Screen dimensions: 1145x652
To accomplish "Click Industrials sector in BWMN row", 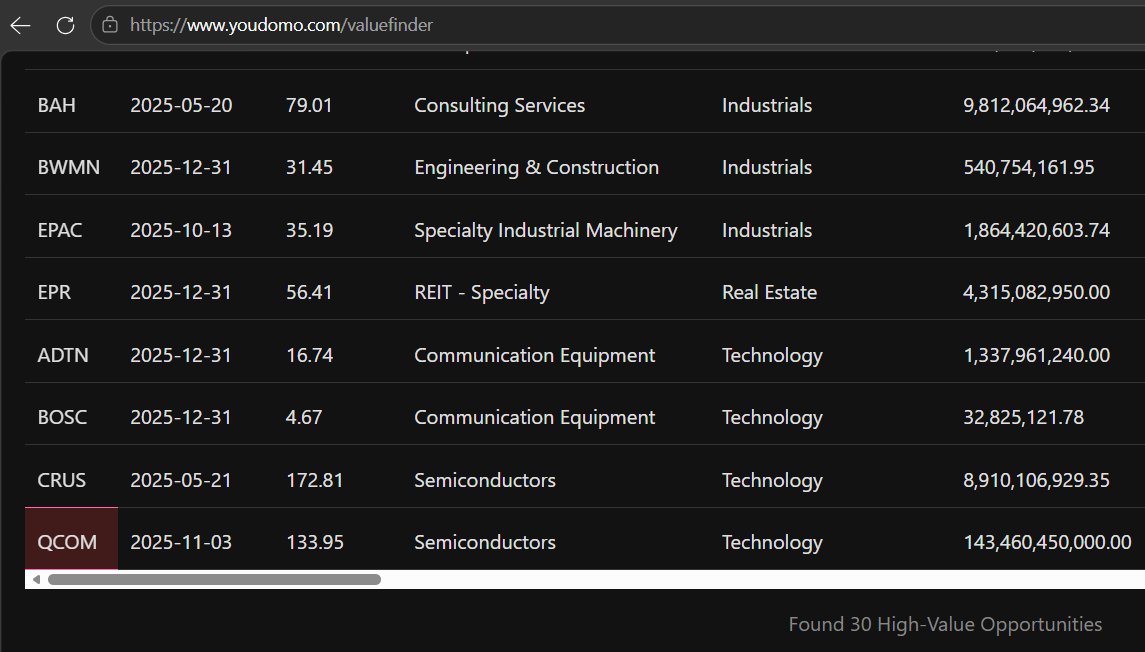I will [x=767, y=167].
